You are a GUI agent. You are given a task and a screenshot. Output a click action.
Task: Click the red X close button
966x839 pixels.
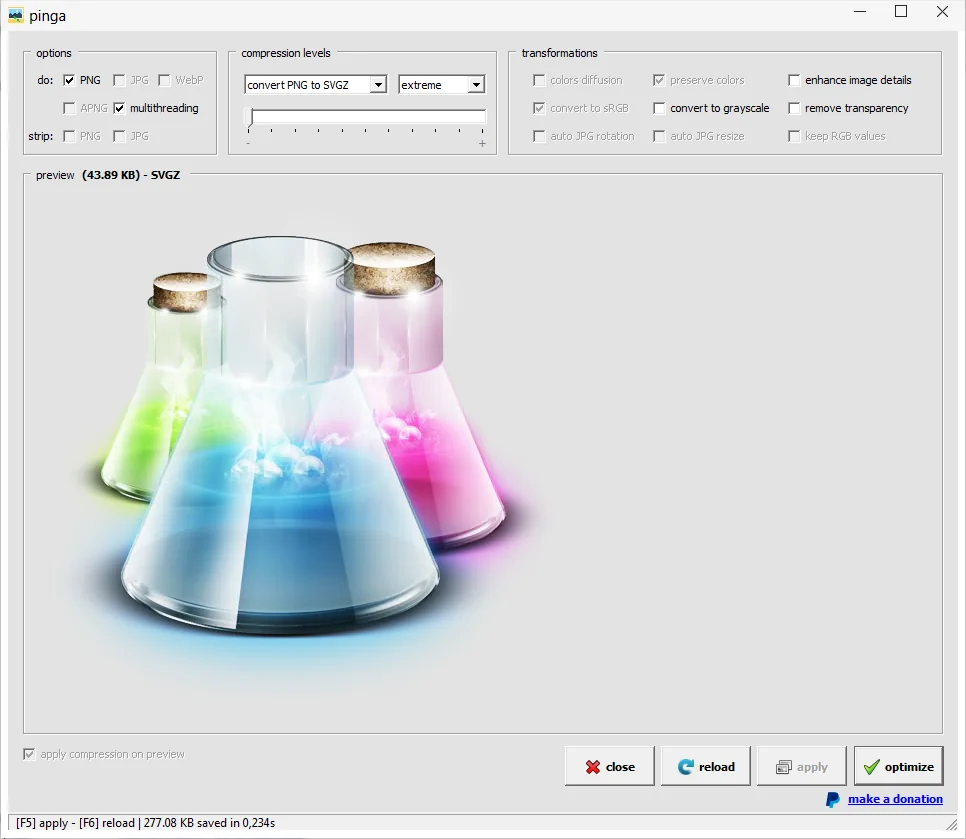coord(609,767)
